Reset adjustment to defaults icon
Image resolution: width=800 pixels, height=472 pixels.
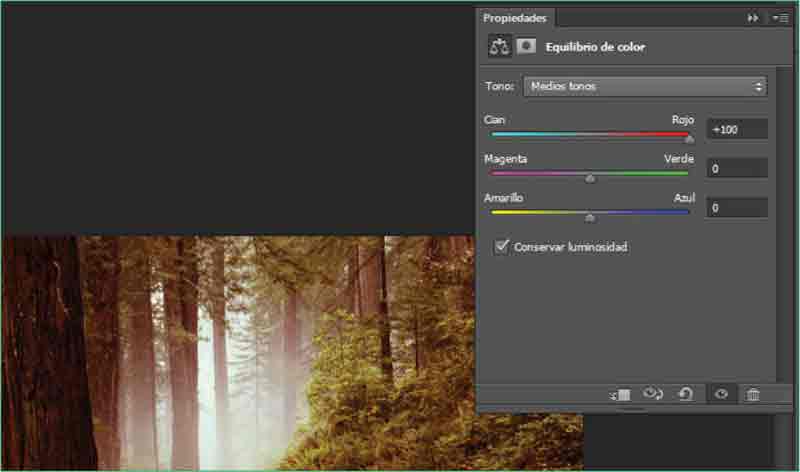pyautogui.click(x=685, y=395)
